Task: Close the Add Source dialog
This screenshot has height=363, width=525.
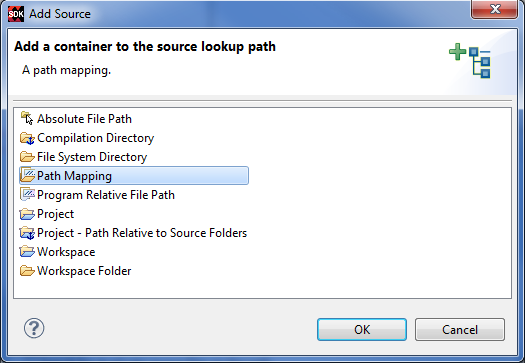Action: tap(495, 9)
